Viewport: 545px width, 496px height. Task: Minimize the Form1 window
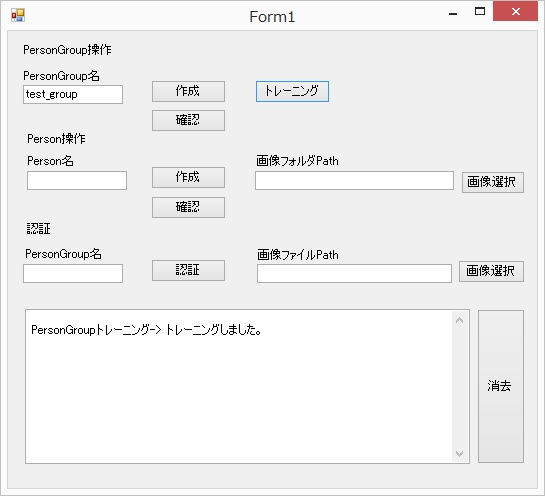tap(453, 13)
